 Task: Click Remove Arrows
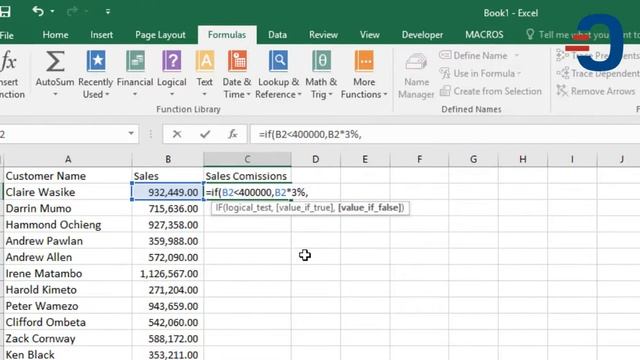[x=596, y=91]
